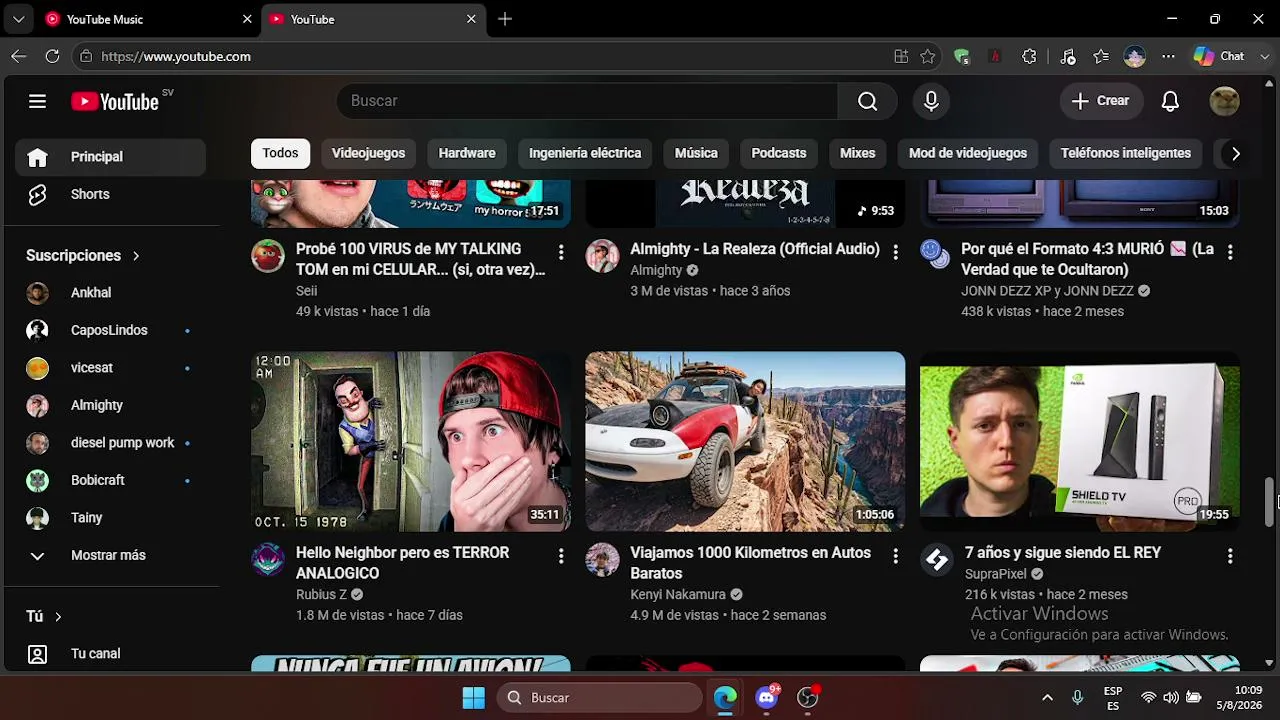This screenshot has height=720, width=1280.
Task: Select the Mixes filter chip
Action: click(857, 153)
